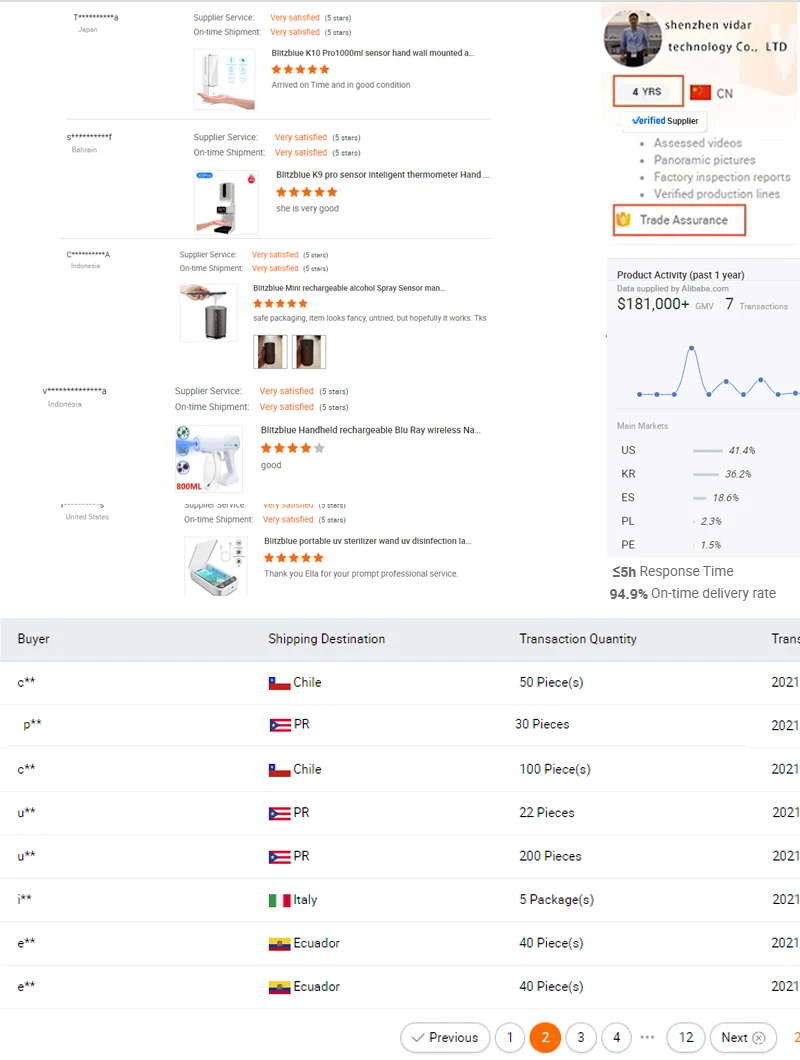Click the ≤5h Response Time text
The height and width of the screenshot is (1060, 800).
672,571
